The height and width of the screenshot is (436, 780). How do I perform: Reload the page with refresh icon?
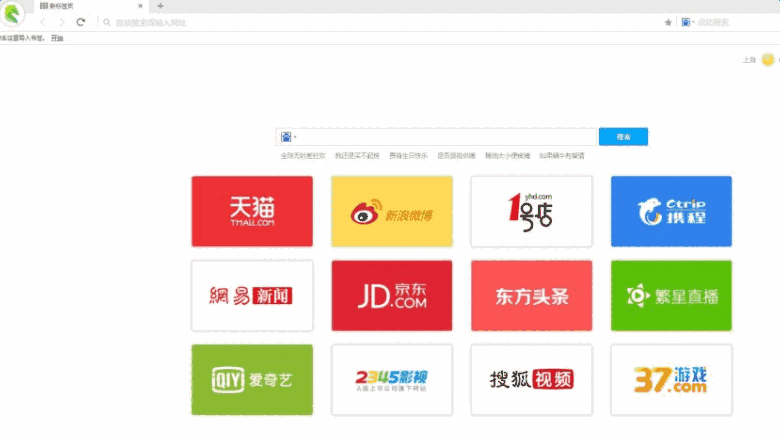coord(81,22)
